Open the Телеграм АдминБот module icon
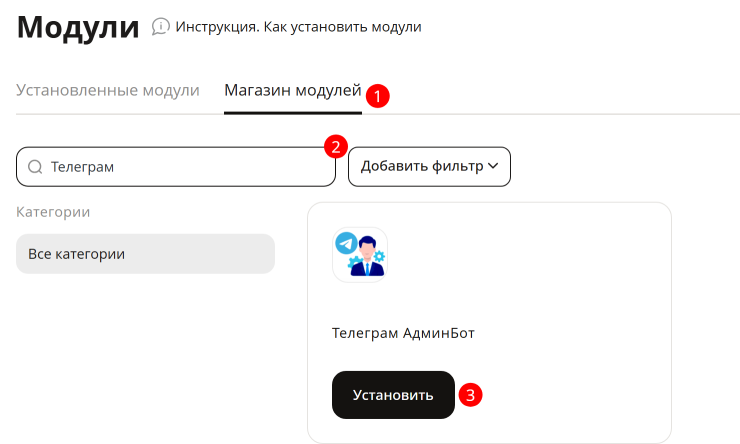 (x=360, y=255)
